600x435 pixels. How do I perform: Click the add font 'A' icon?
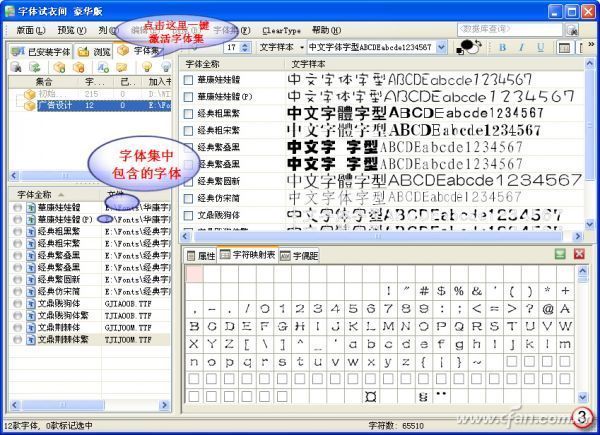(x=103, y=67)
